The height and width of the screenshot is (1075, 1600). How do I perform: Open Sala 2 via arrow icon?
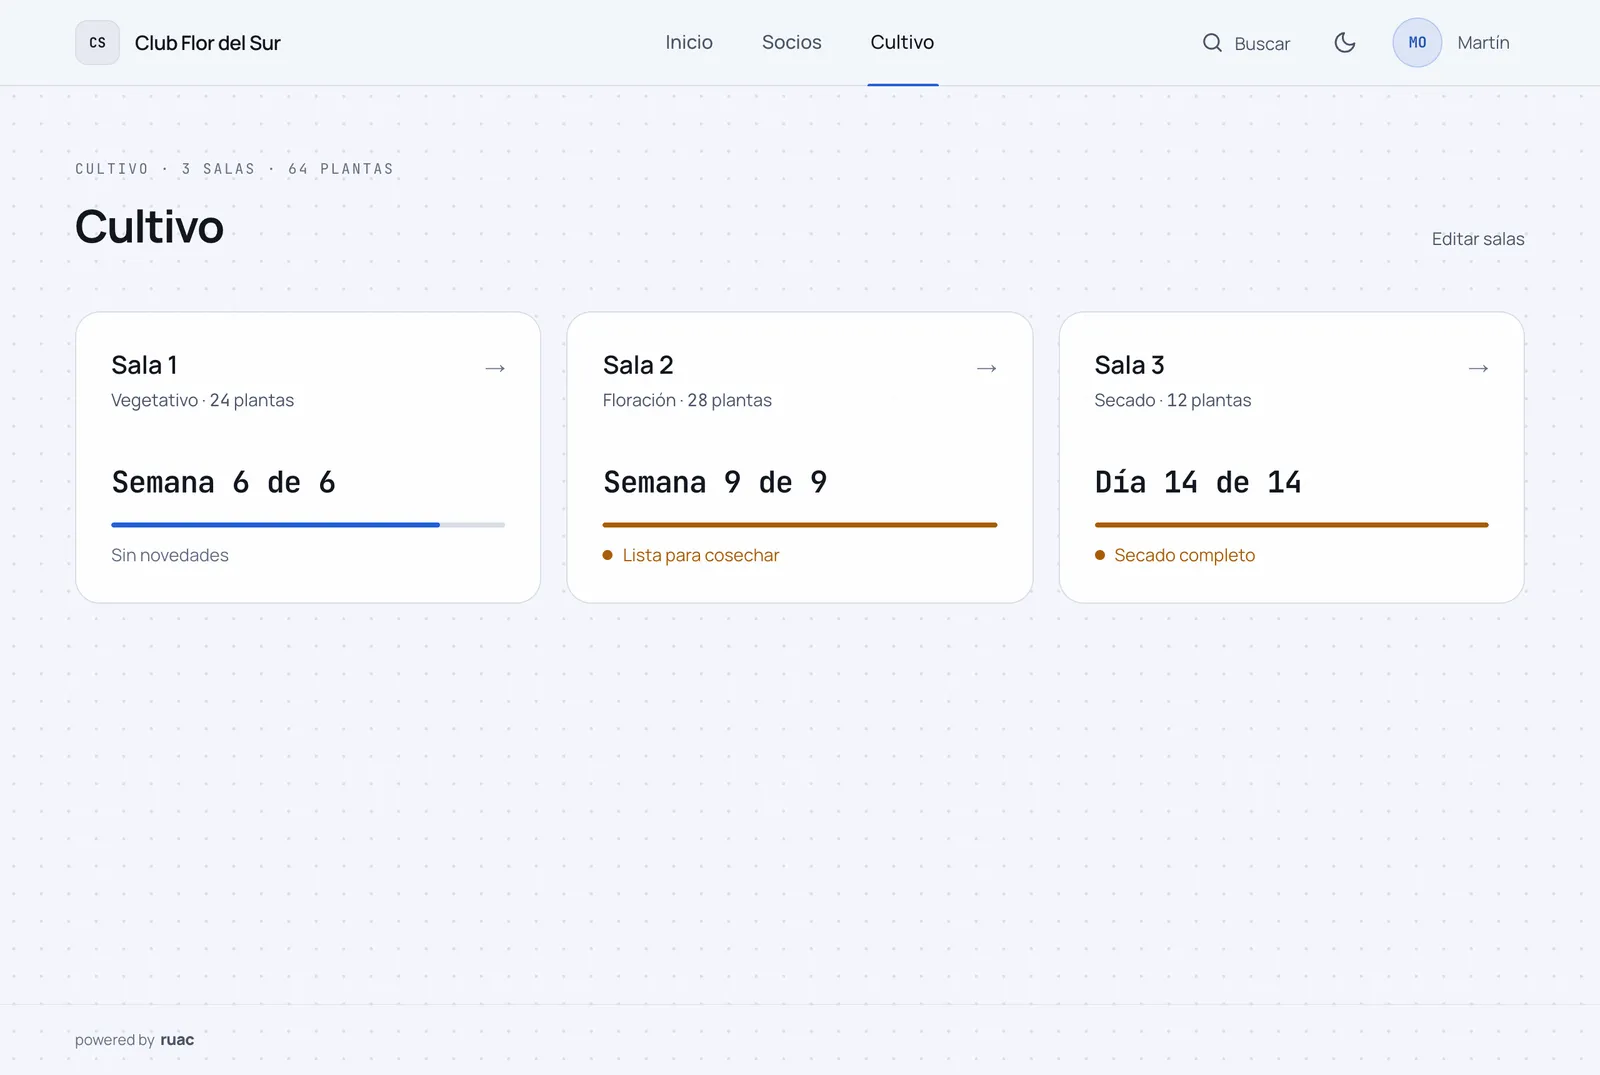987,368
